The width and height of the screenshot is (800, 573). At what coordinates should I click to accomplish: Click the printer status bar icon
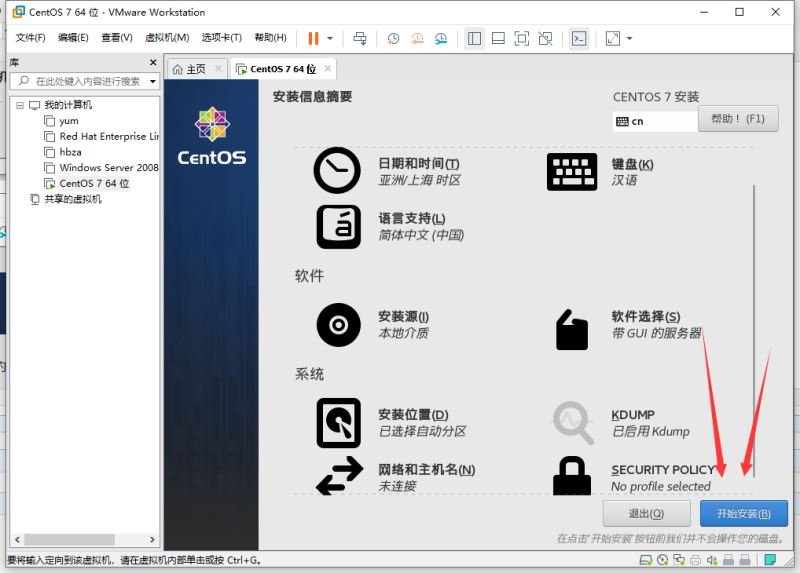695,560
